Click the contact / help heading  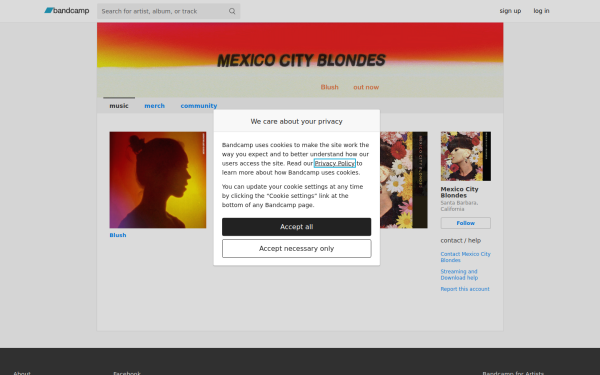click(460, 241)
